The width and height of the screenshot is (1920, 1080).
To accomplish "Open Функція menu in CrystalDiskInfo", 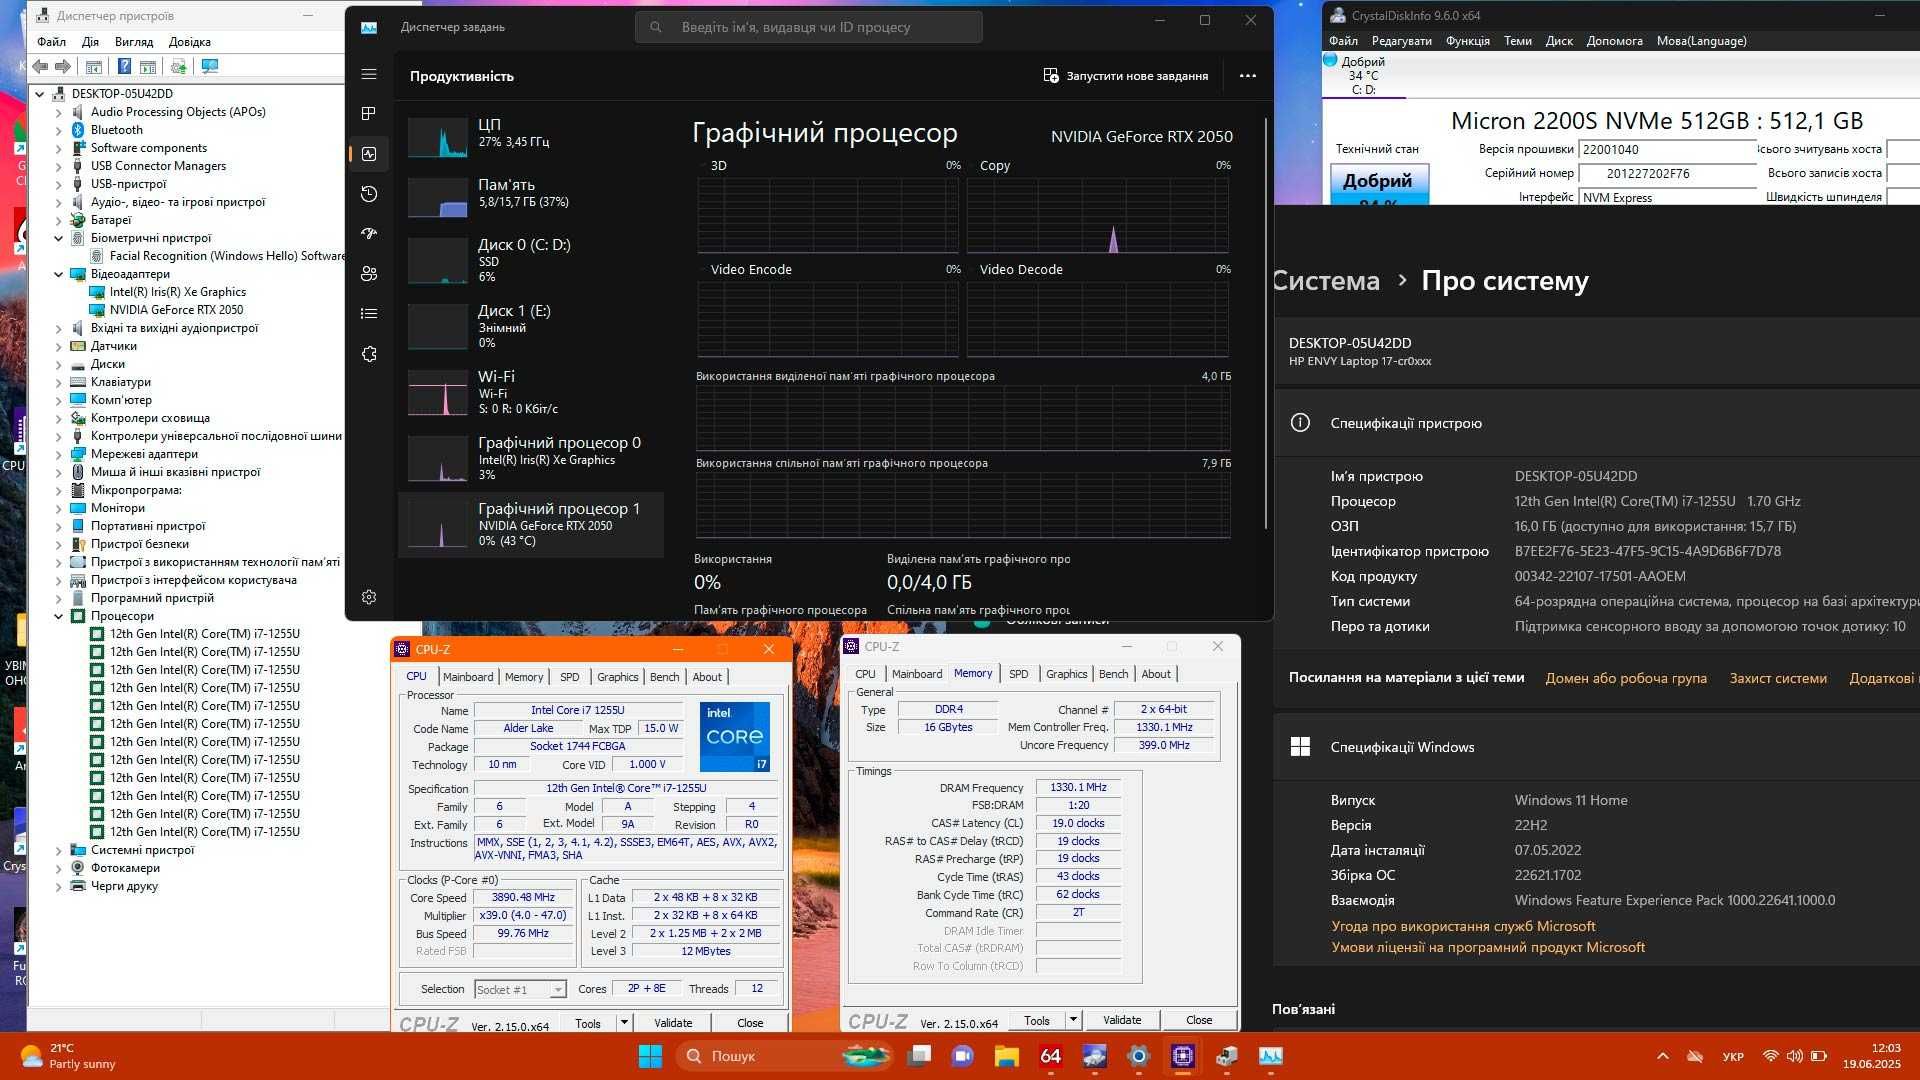I will pyautogui.click(x=1467, y=41).
